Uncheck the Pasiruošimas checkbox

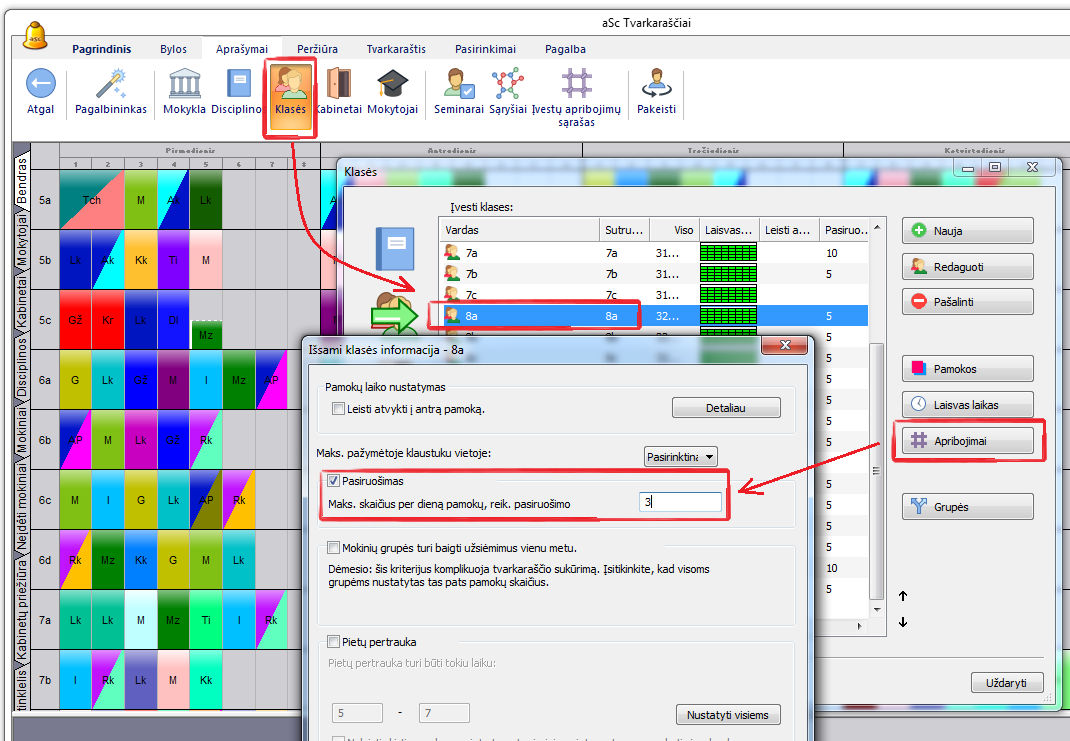(x=334, y=482)
